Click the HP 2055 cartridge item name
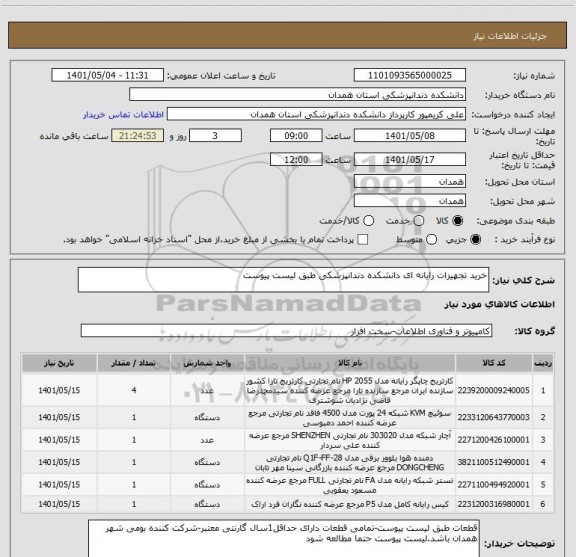This screenshot has width=576, height=557. [350, 390]
